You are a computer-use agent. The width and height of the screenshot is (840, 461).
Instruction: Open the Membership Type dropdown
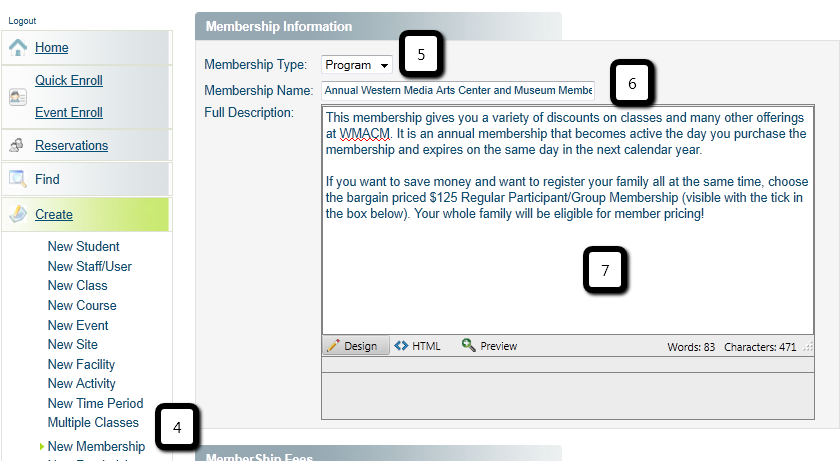[358, 65]
